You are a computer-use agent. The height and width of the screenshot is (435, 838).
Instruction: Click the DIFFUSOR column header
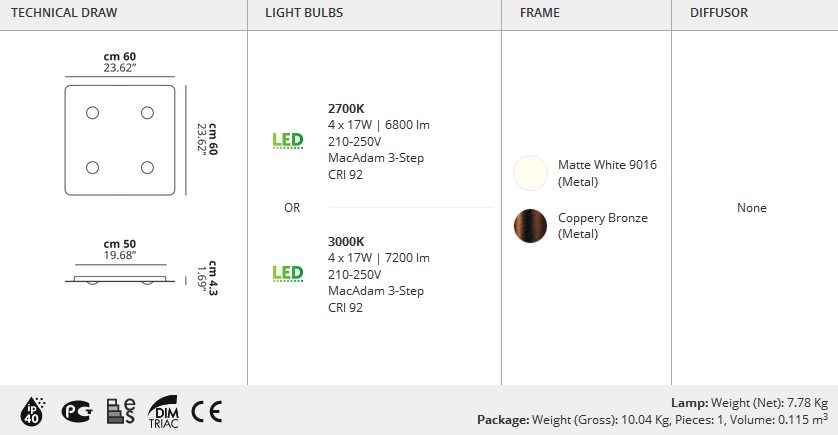719,13
